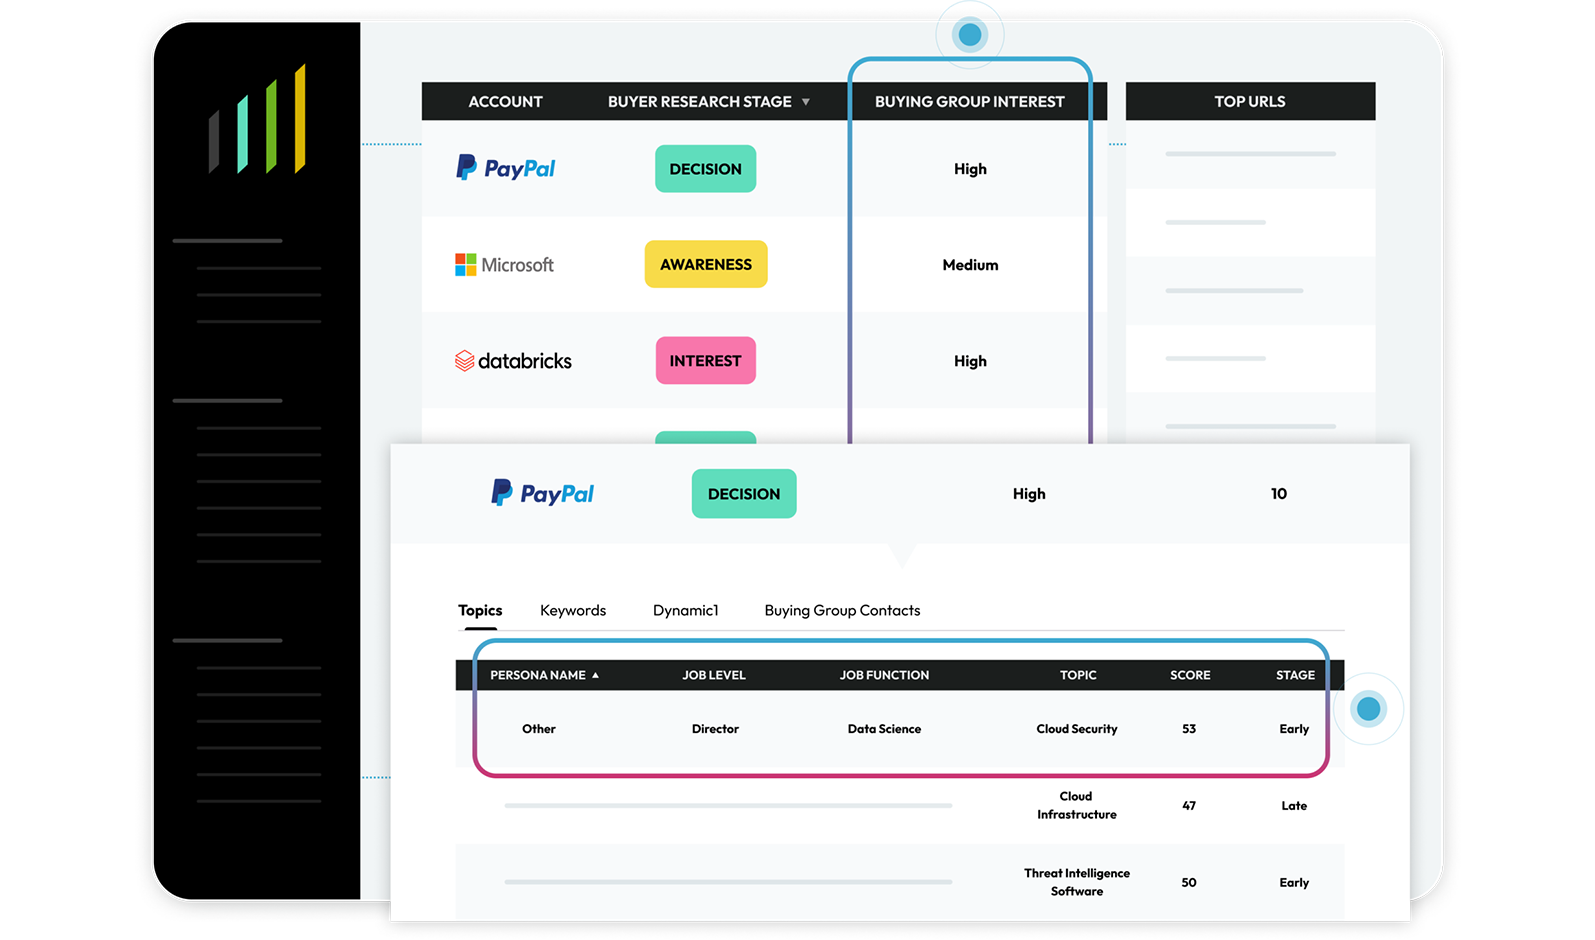
Task: Click High in the expanded PayPal detail panel
Action: [1029, 494]
